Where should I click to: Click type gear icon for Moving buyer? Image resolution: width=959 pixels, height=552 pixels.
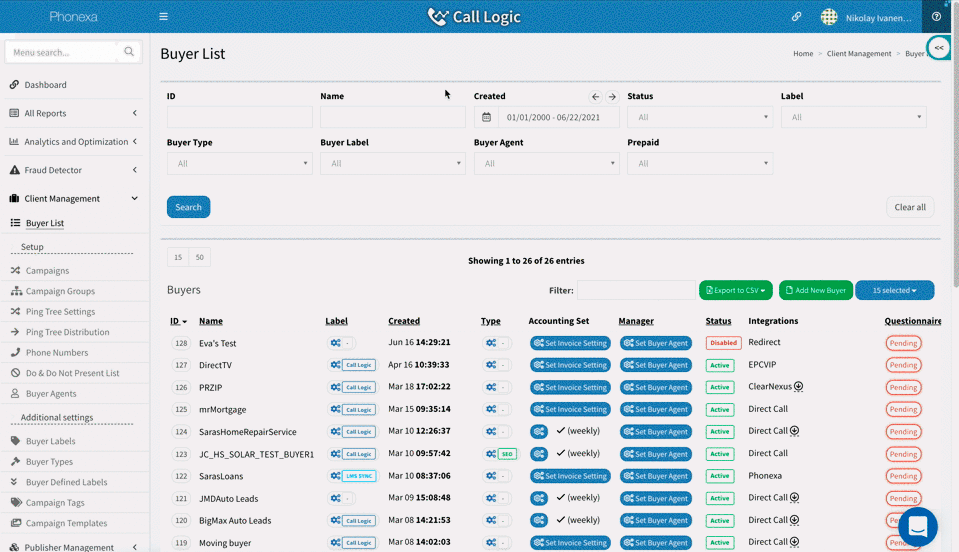click(x=491, y=542)
